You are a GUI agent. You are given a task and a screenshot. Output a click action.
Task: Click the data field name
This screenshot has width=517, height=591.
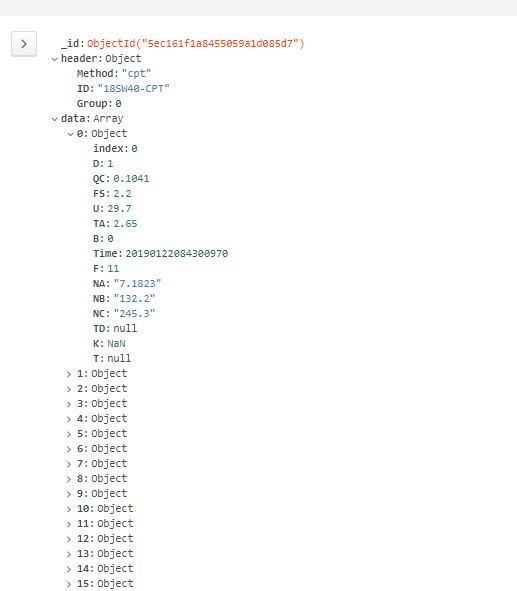(74, 119)
